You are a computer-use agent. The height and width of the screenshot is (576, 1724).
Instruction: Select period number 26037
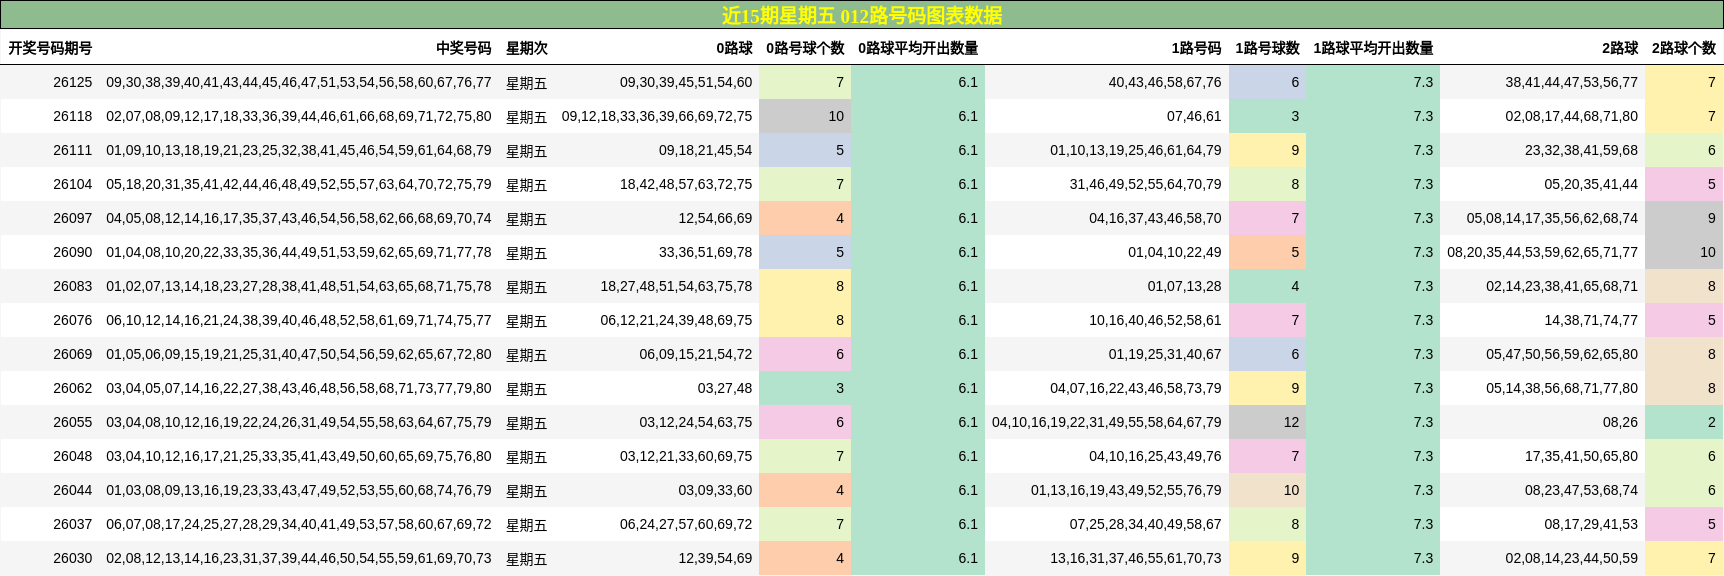pos(72,524)
